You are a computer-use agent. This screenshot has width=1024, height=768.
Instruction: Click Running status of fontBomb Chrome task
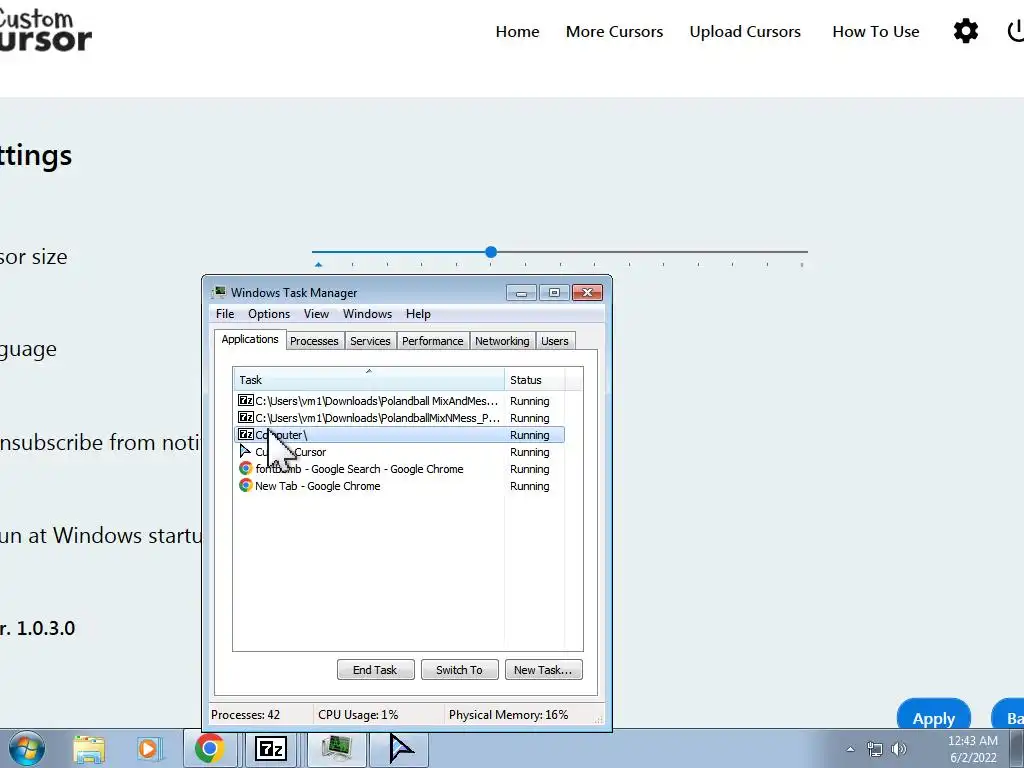[529, 469]
